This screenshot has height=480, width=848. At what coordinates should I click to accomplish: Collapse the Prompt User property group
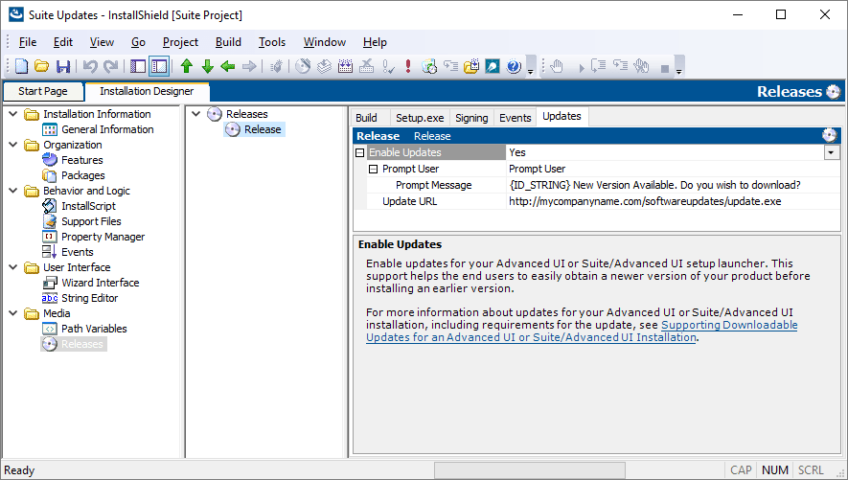[x=373, y=169]
